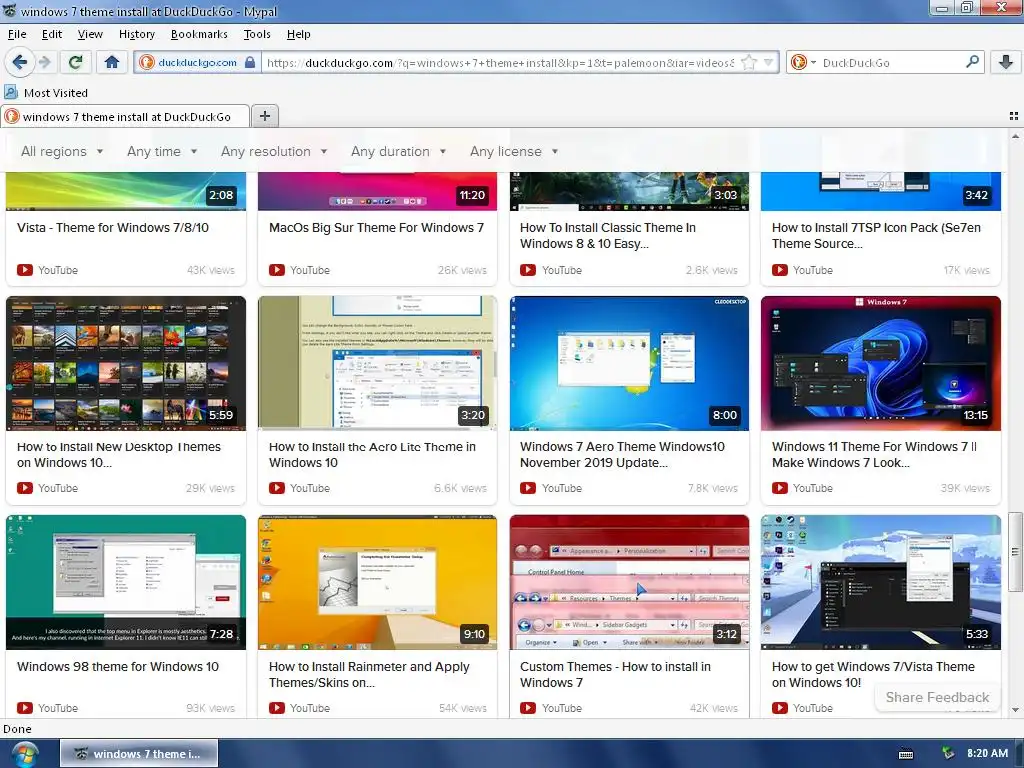Open 'How to Install 7TSP Icon Pack' video
Image resolution: width=1024 pixels, height=768 pixels.
point(876,235)
